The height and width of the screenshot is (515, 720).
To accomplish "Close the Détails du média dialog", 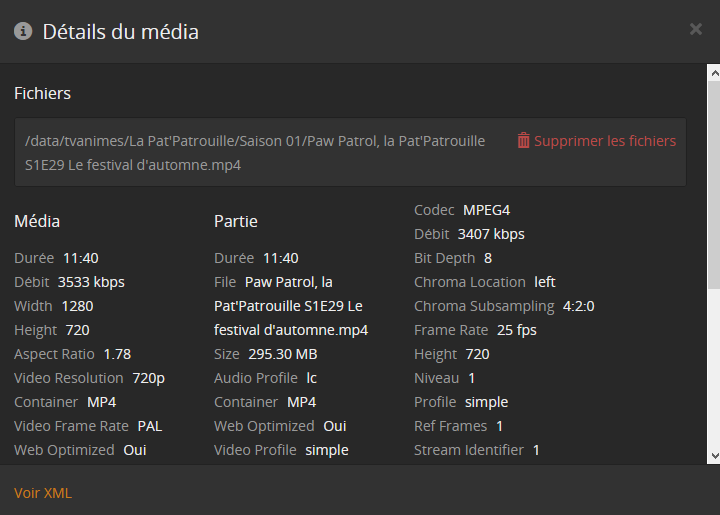I will point(696,30).
